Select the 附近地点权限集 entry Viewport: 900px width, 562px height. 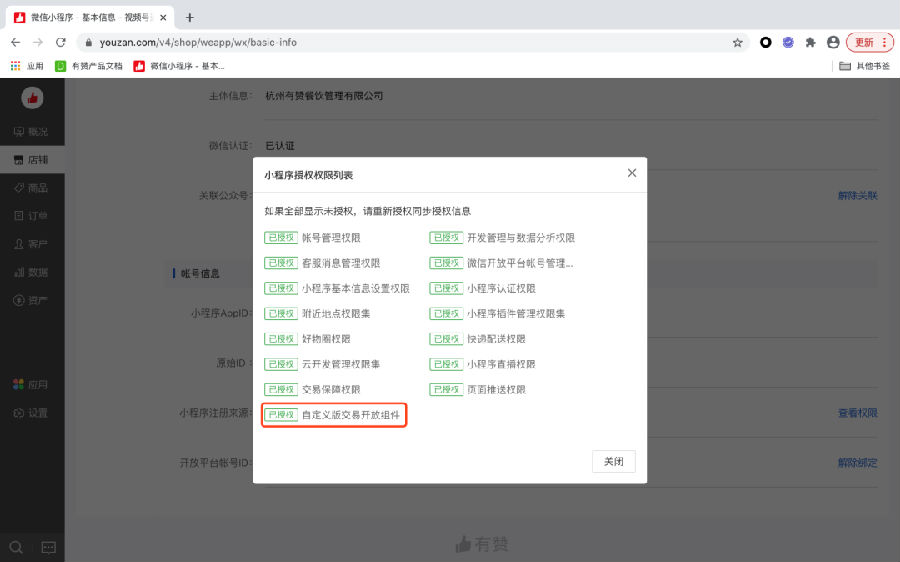336,313
